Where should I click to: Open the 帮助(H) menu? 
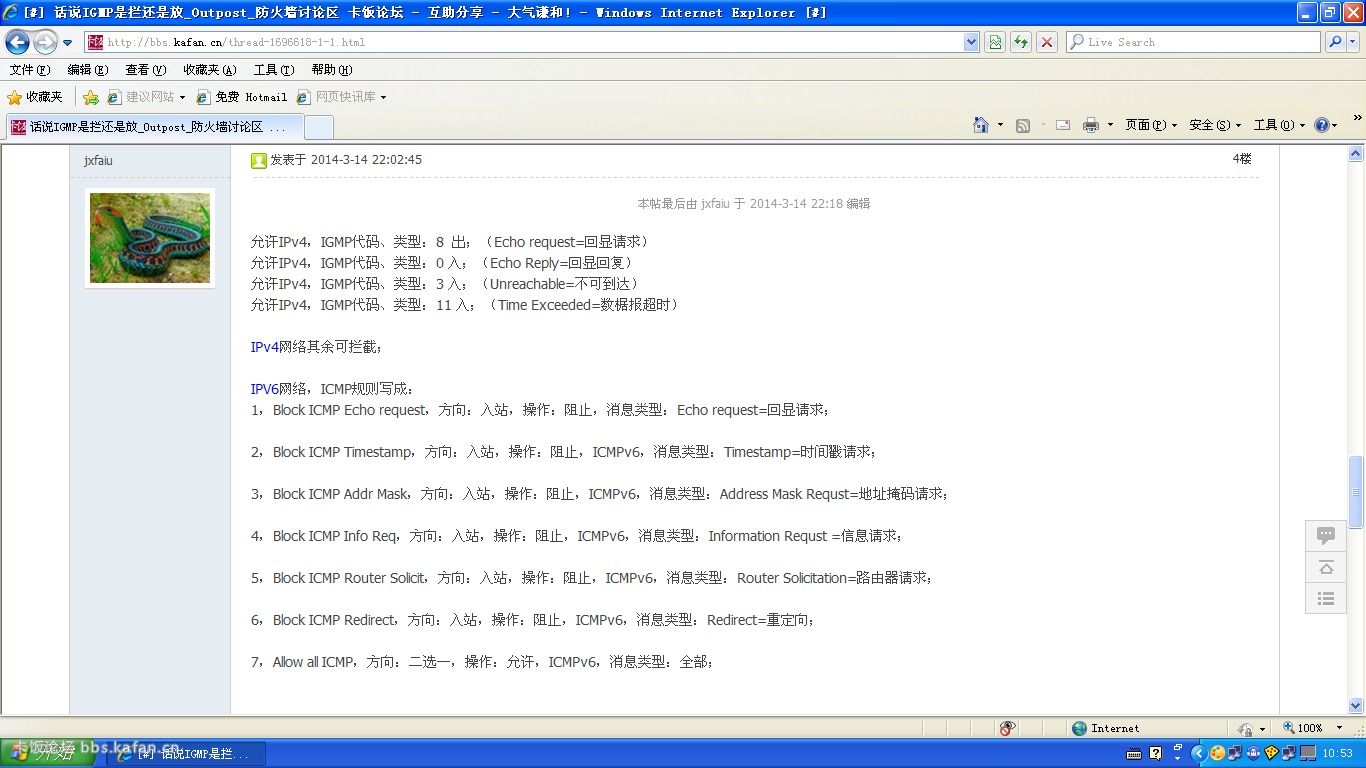(331, 70)
